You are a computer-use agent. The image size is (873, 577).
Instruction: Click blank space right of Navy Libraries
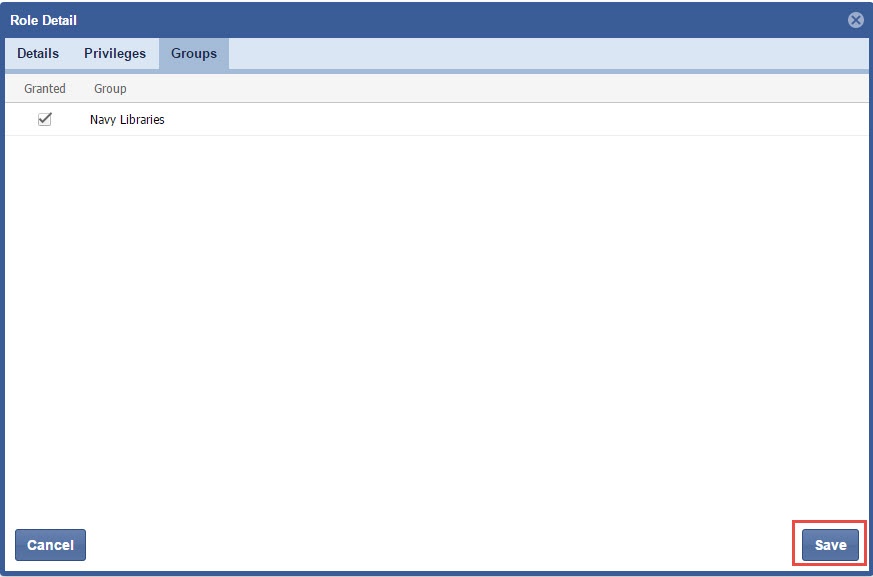(x=500, y=120)
